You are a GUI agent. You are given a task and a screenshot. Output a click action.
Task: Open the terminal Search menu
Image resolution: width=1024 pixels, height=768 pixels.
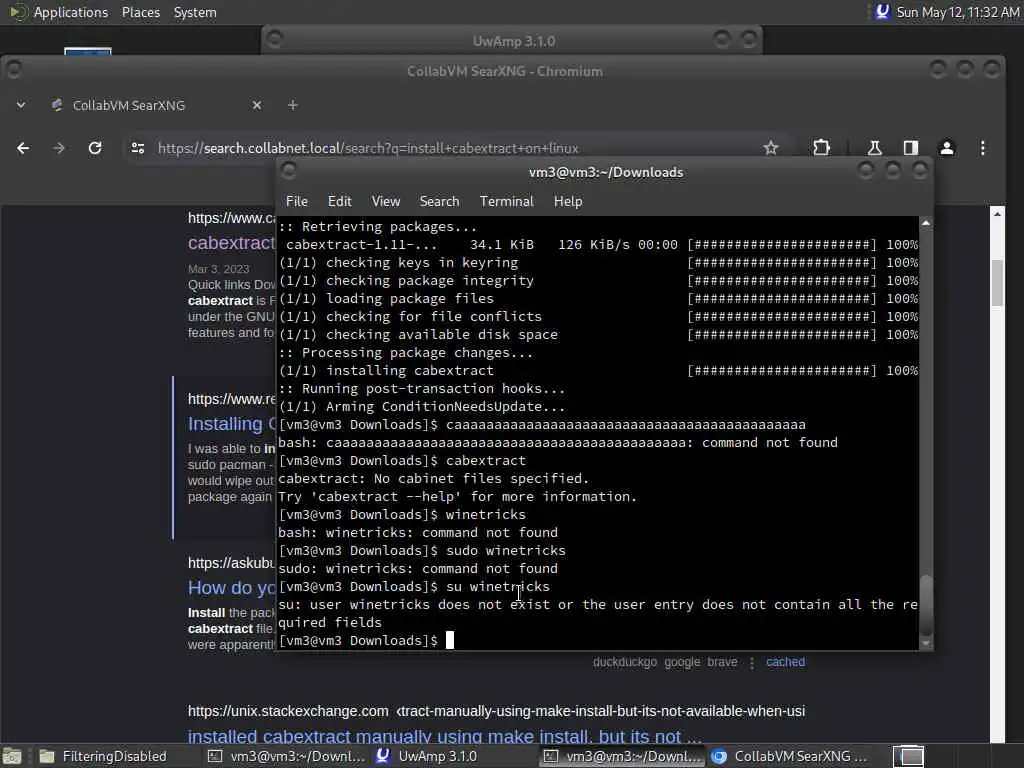click(x=440, y=201)
